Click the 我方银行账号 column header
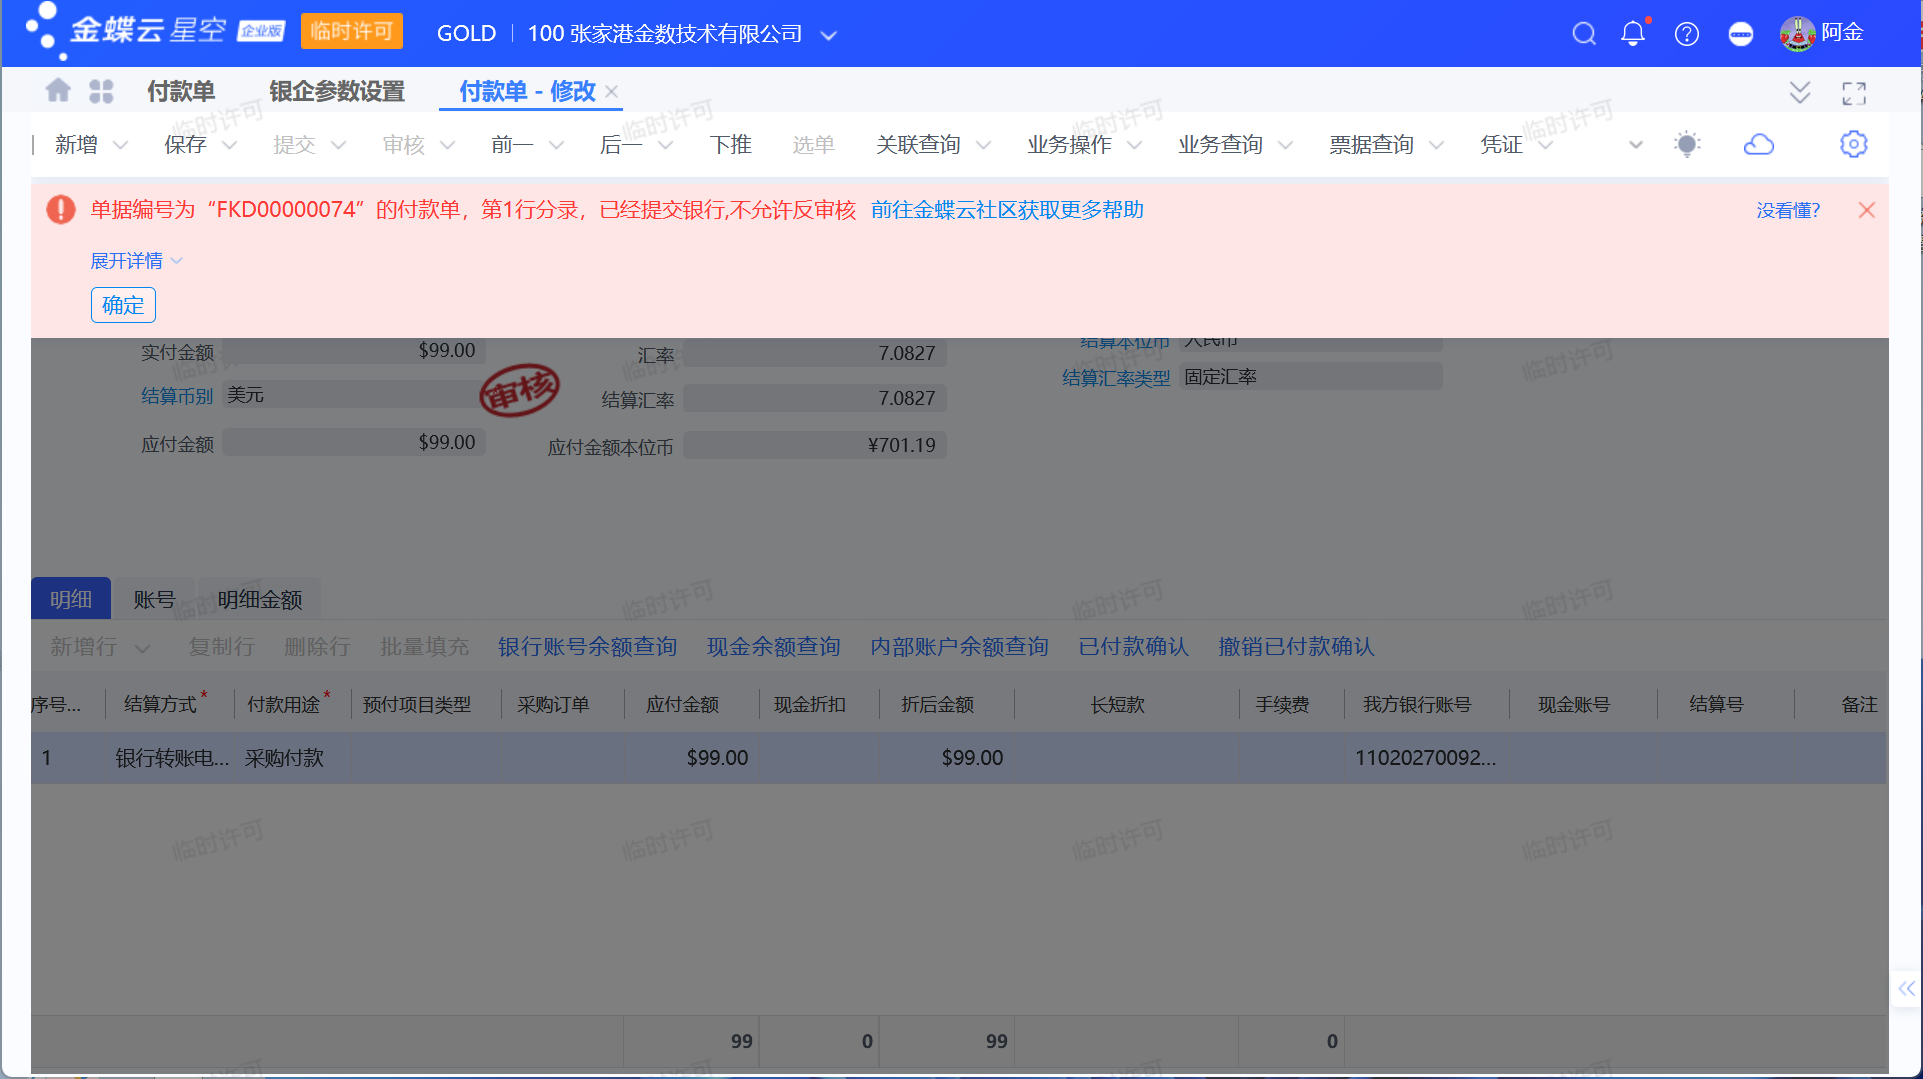This screenshot has height=1079, width=1923. (1417, 705)
